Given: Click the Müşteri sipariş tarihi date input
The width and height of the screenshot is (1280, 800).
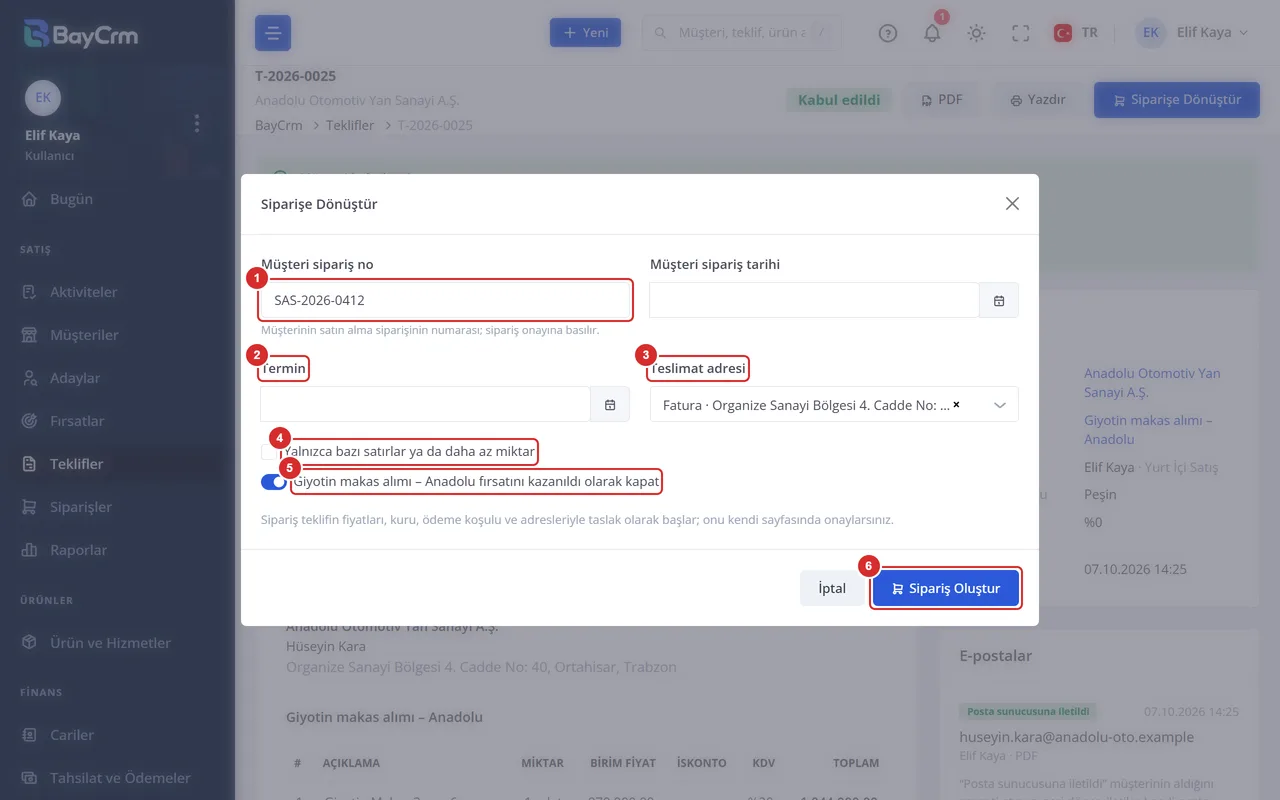Looking at the screenshot, I should 814,300.
